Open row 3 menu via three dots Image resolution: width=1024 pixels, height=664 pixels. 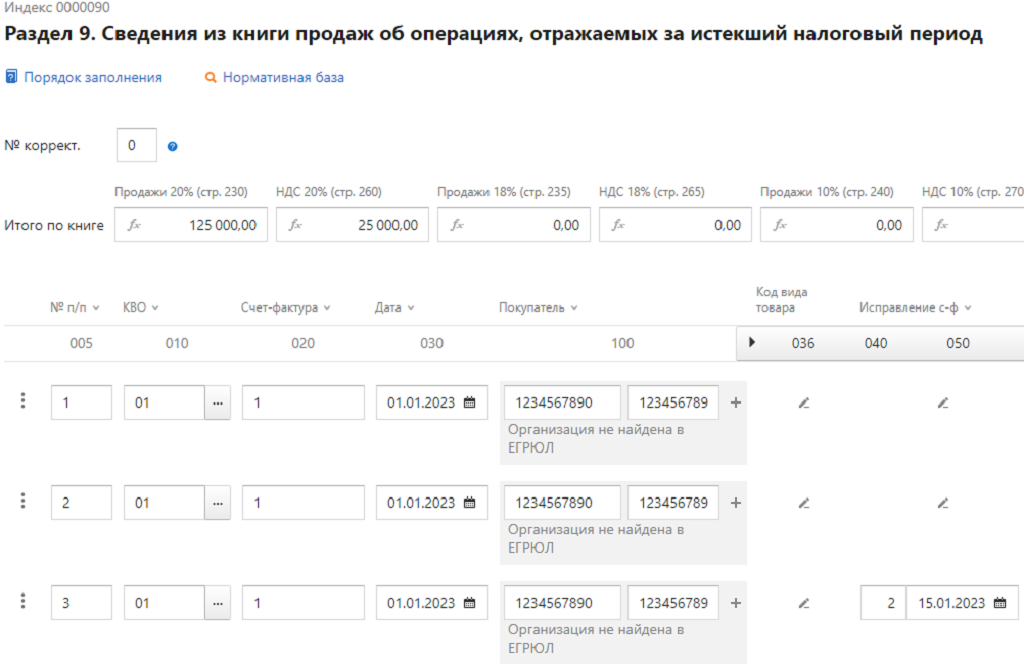tap(23, 601)
